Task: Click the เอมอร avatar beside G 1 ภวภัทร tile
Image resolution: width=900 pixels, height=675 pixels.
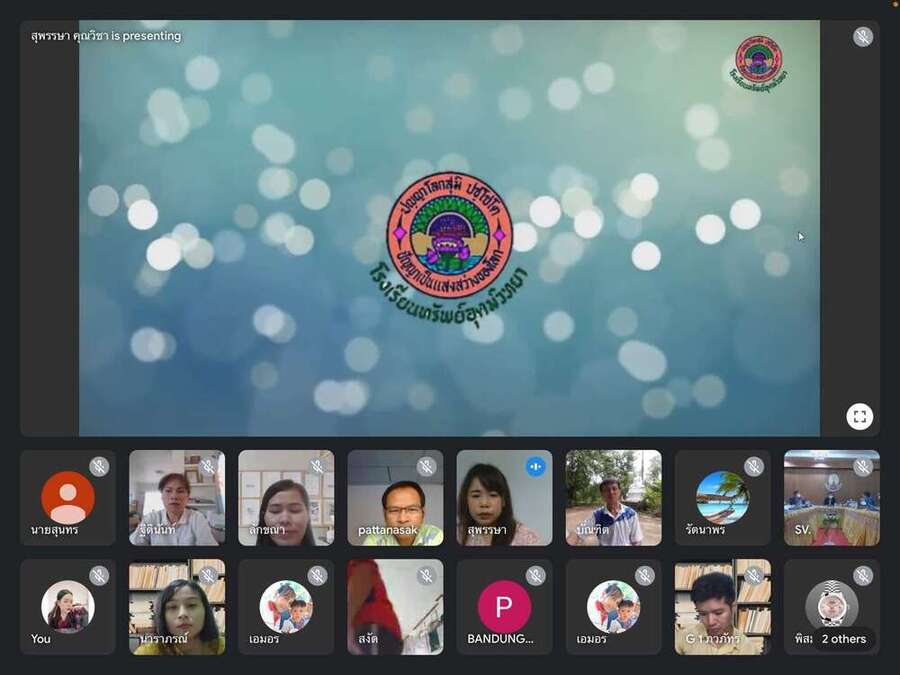Action: [613, 606]
